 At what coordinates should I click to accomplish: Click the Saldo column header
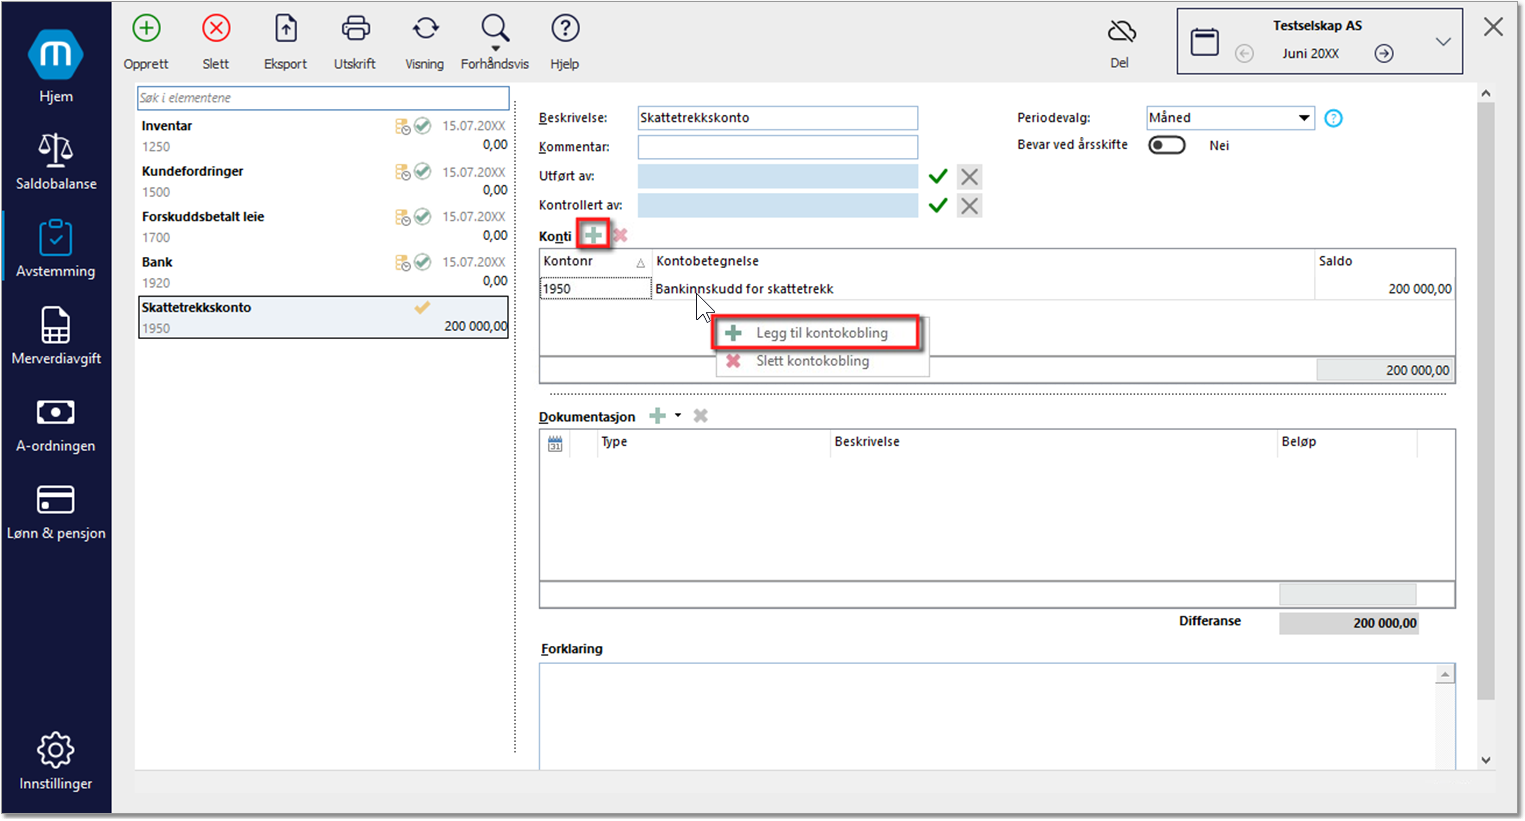pos(1385,261)
